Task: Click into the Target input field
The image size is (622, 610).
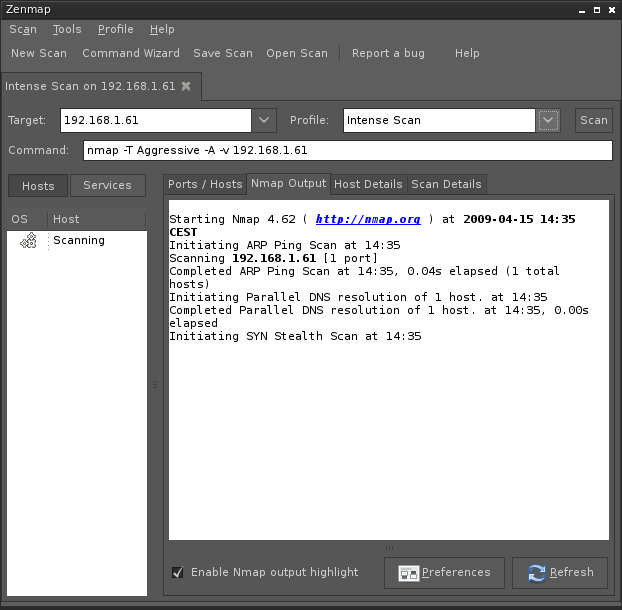Action: (x=156, y=120)
